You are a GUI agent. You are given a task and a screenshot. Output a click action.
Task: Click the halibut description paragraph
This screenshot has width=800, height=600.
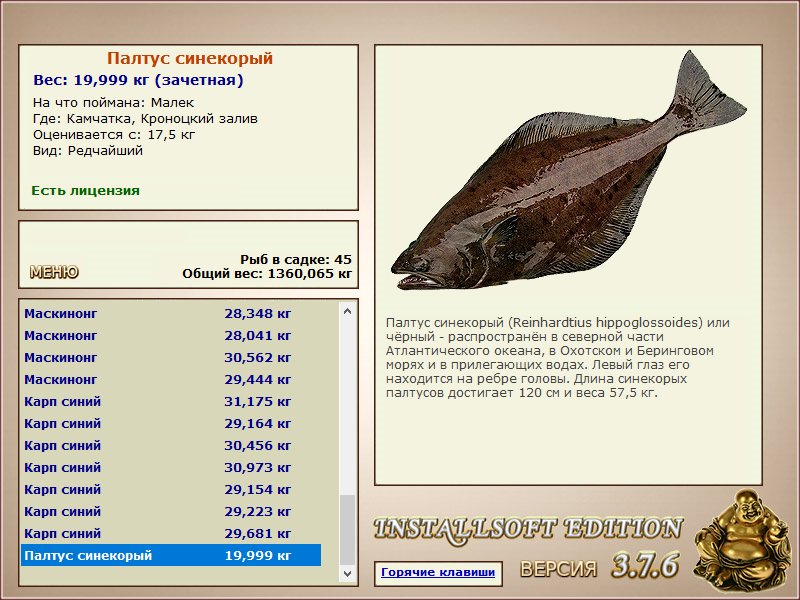point(558,358)
